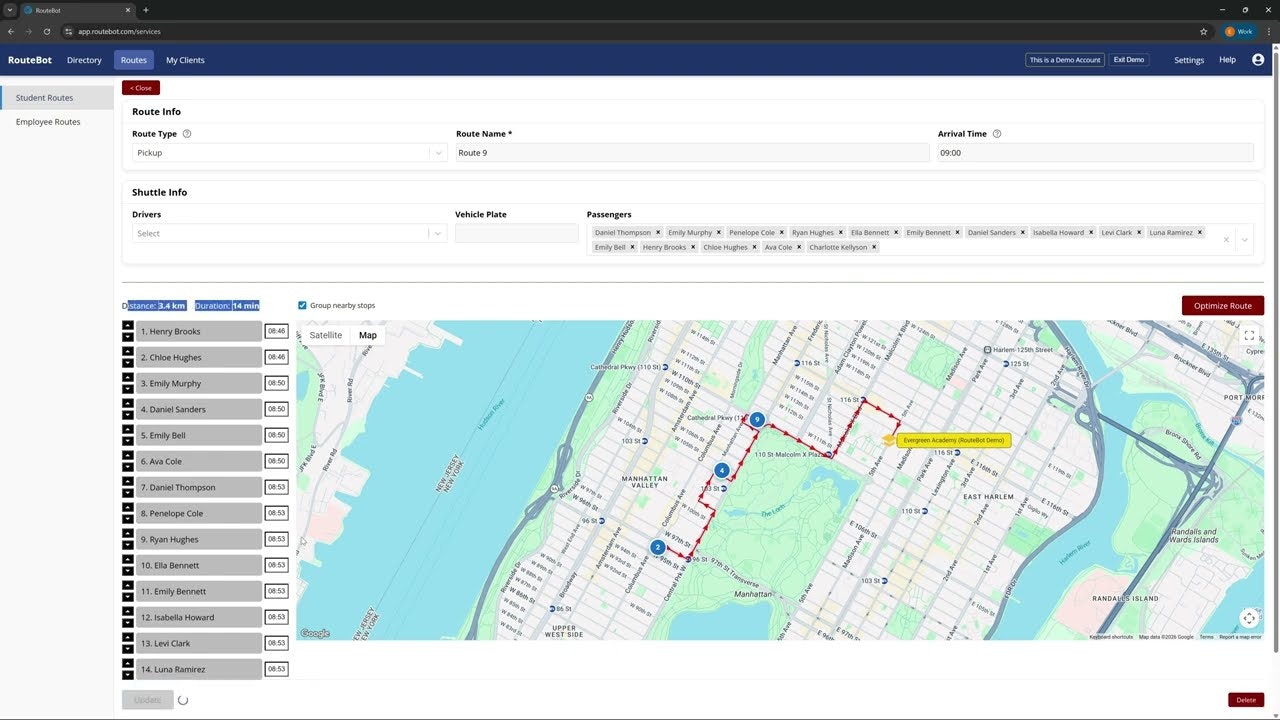Click 08:53 time for Isabella Howard
The image size is (1280, 720).
coord(277,617)
